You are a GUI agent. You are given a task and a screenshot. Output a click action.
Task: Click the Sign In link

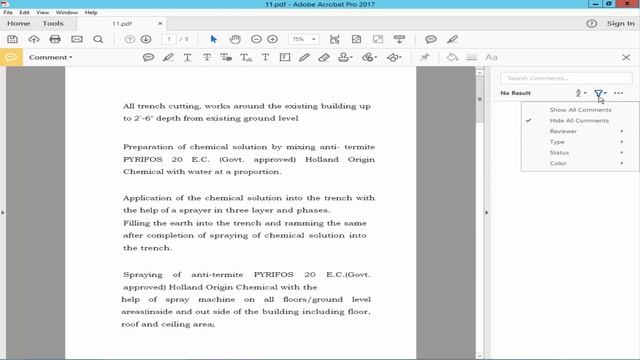(620, 24)
